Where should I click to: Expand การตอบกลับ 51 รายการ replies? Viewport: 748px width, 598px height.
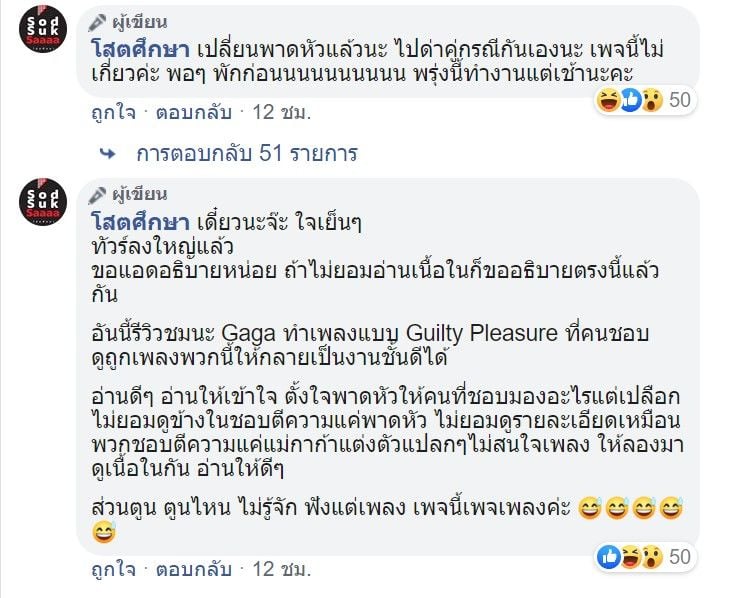[246, 154]
